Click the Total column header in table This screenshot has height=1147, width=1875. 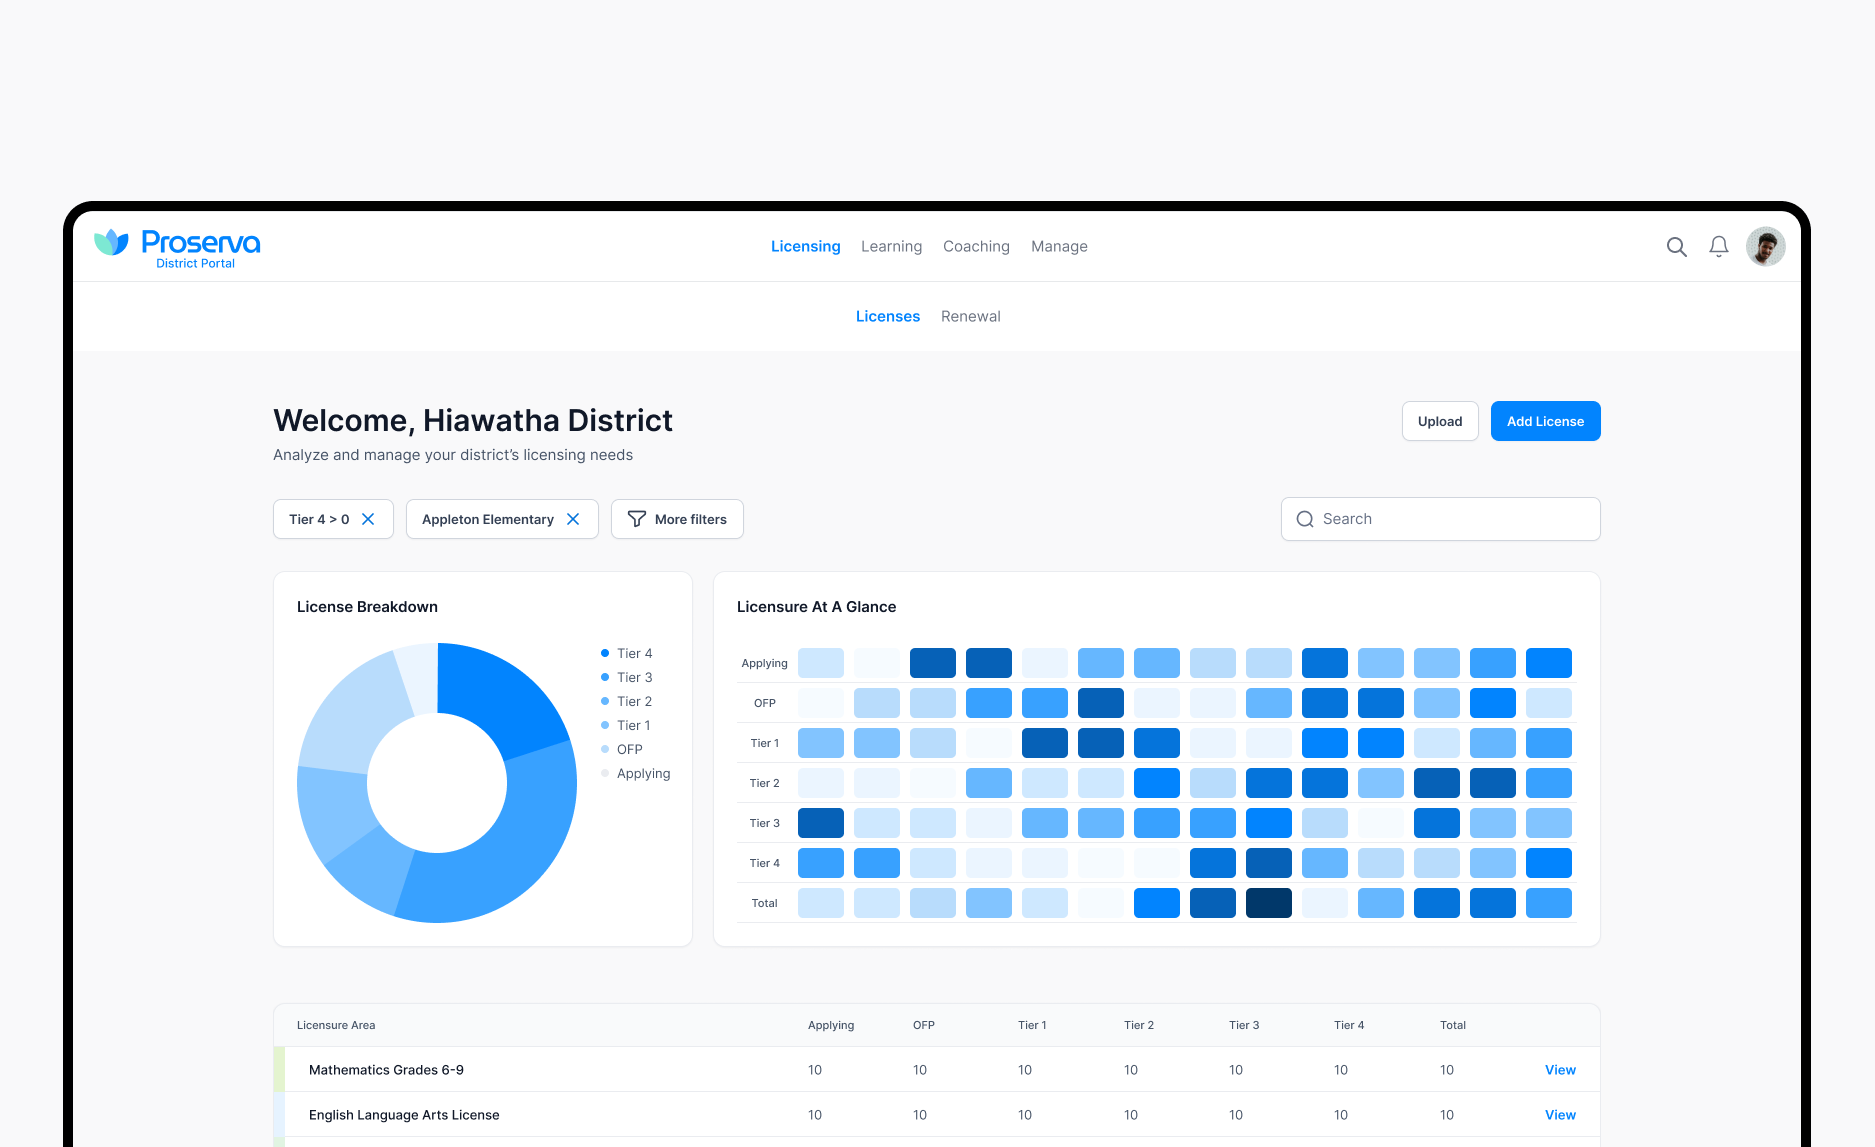(x=1453, y=1025)
